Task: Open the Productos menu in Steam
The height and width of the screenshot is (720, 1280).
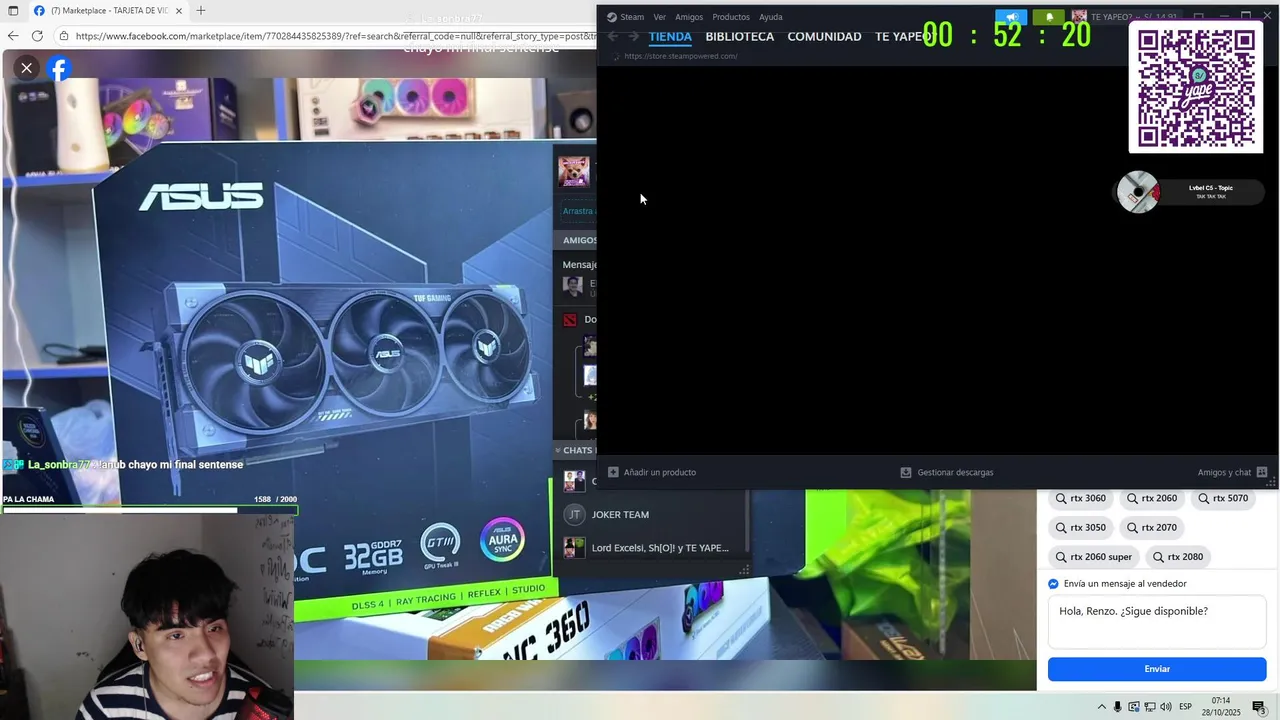Action: [x=731, y=17]
